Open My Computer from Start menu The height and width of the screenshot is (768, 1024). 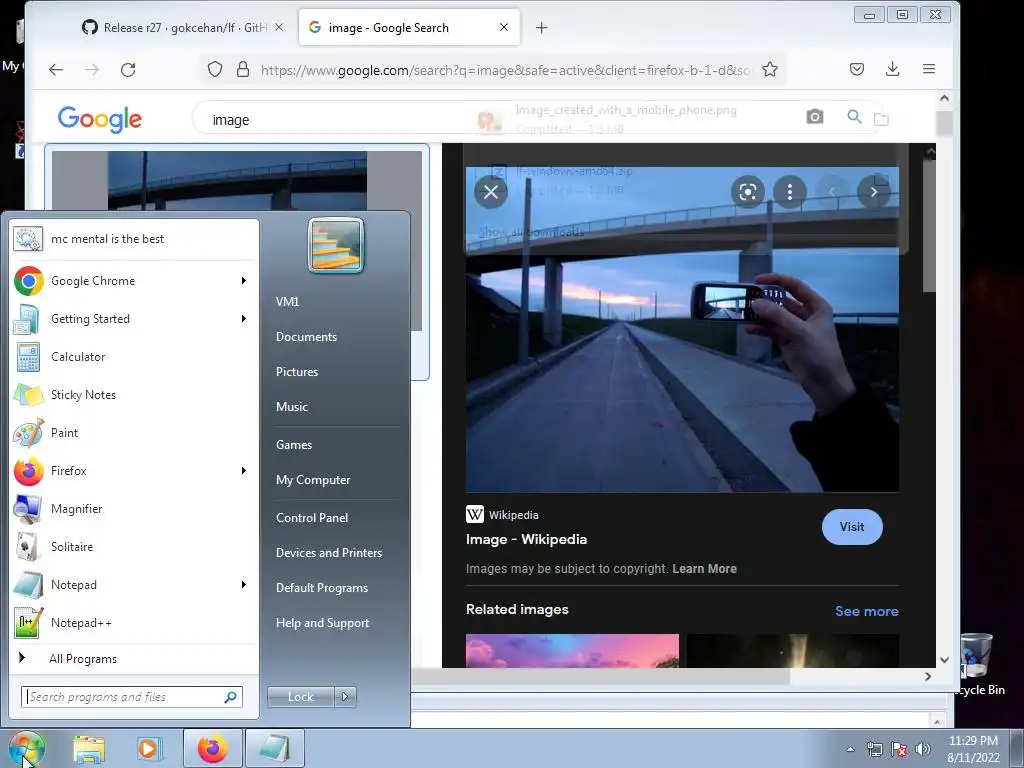(313, 480)
